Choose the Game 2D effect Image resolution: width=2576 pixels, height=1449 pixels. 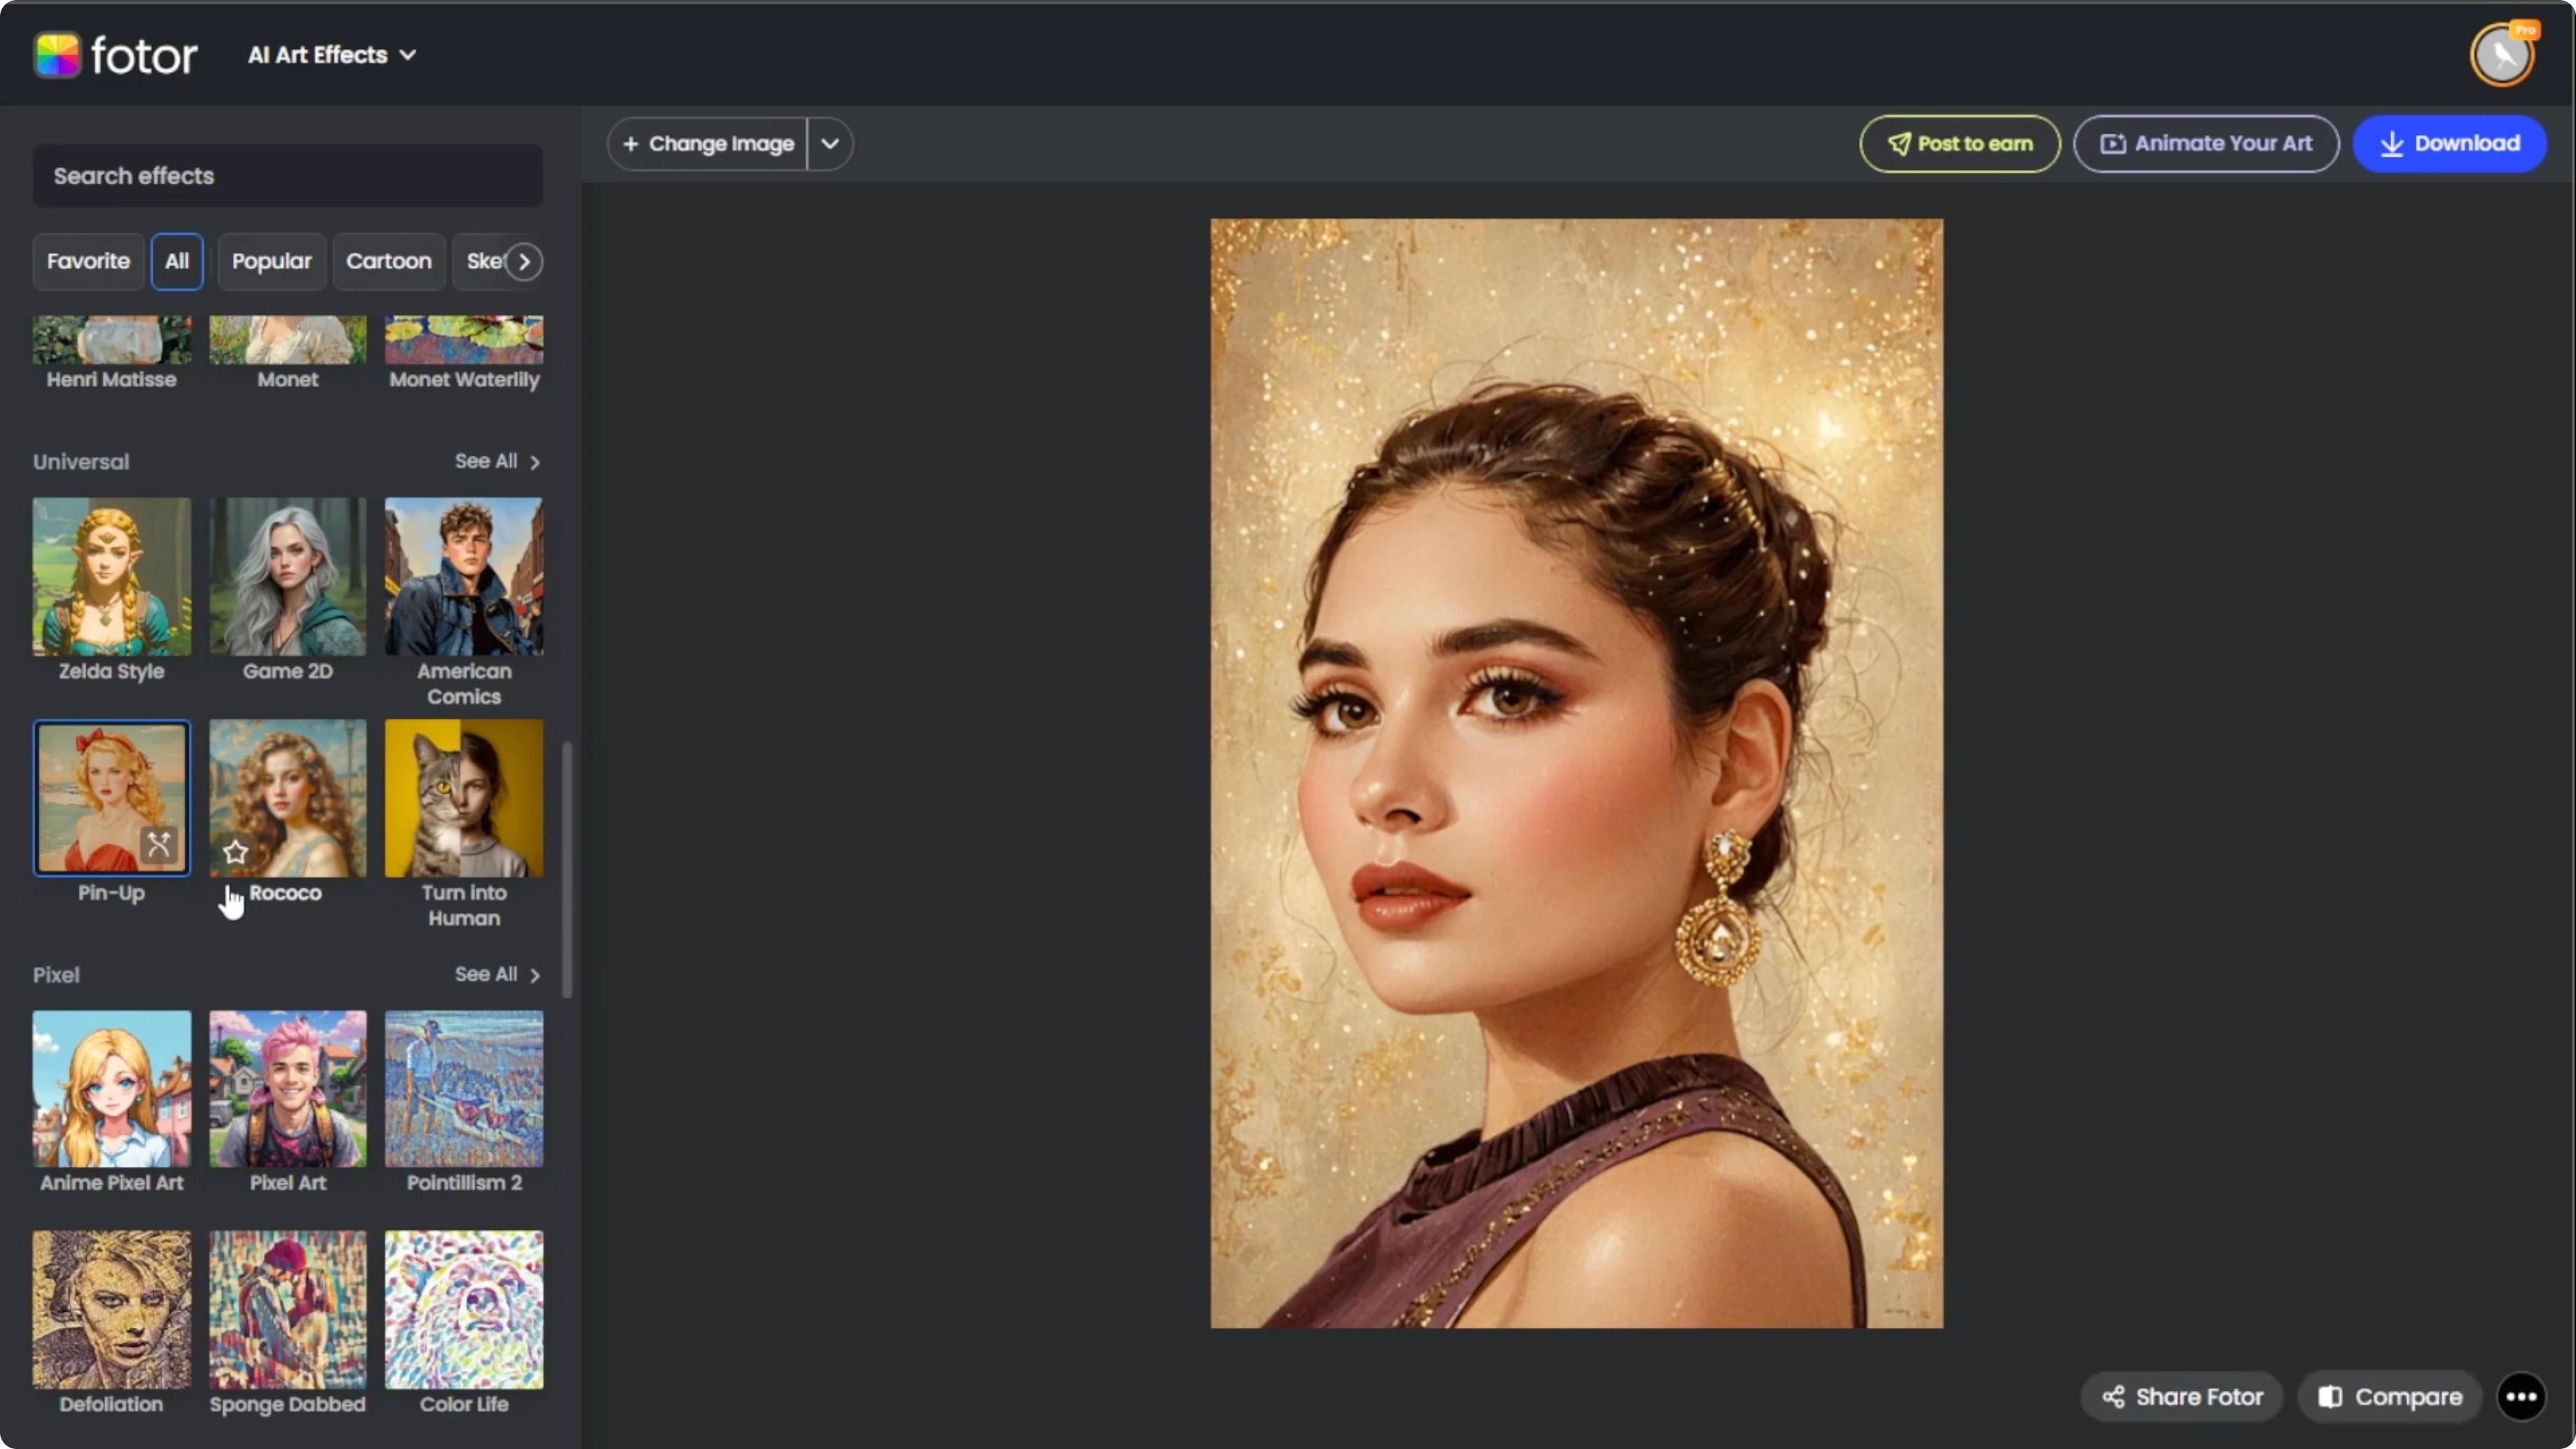click(288, 577)
